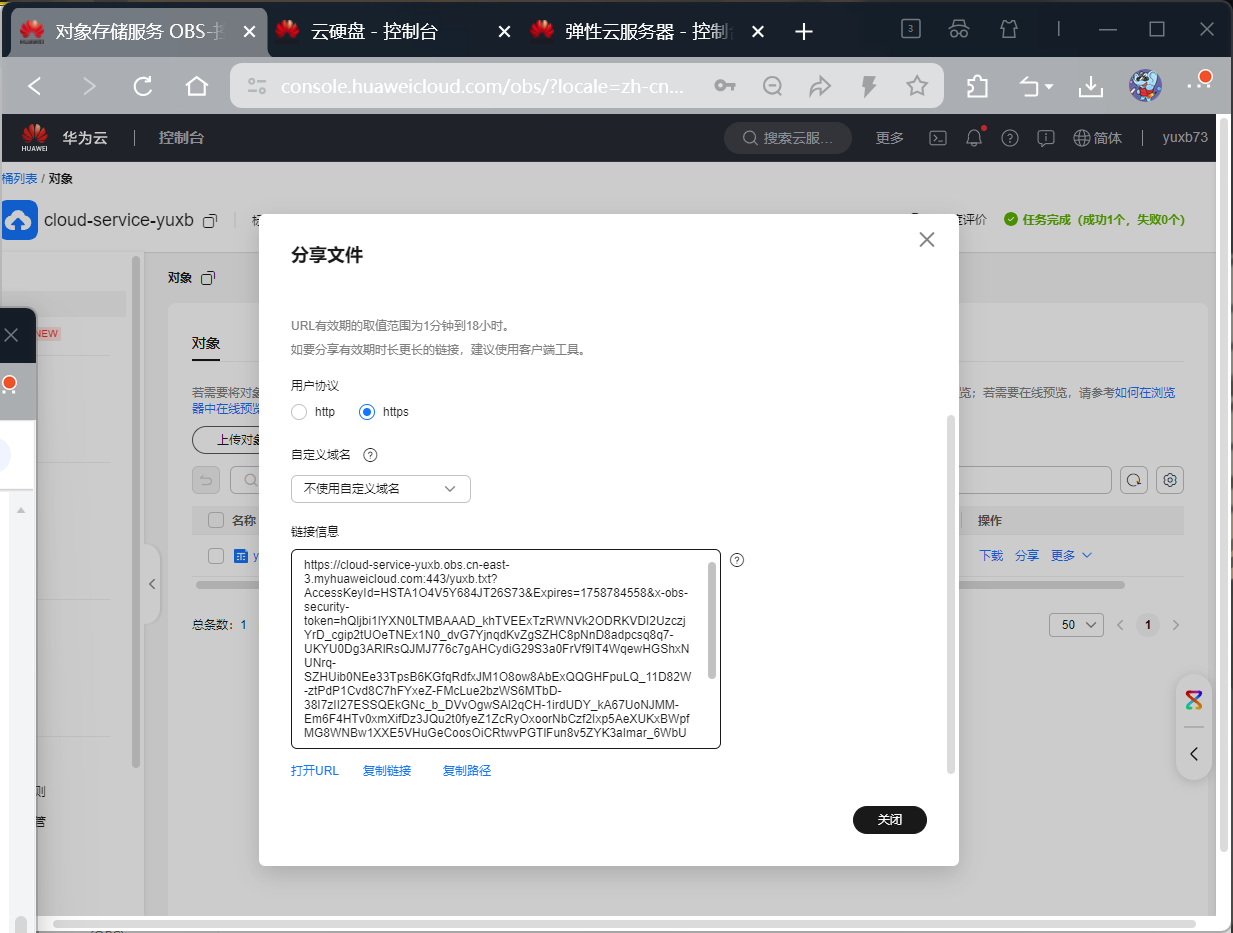The width and height of the screenshot is (1233, 933).
Task: Click page number 1 in pagination
Action: click(1148, 625)
